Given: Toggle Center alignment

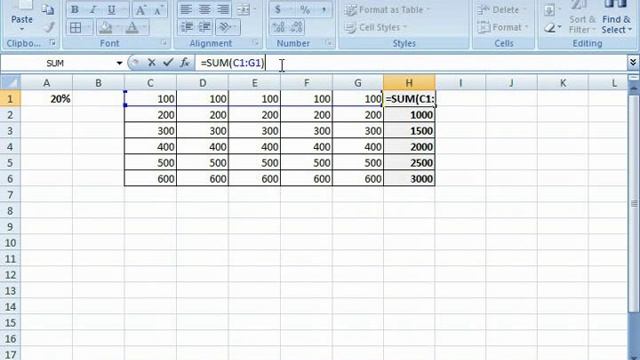Looking at the screenshot, I should point(204,9).
